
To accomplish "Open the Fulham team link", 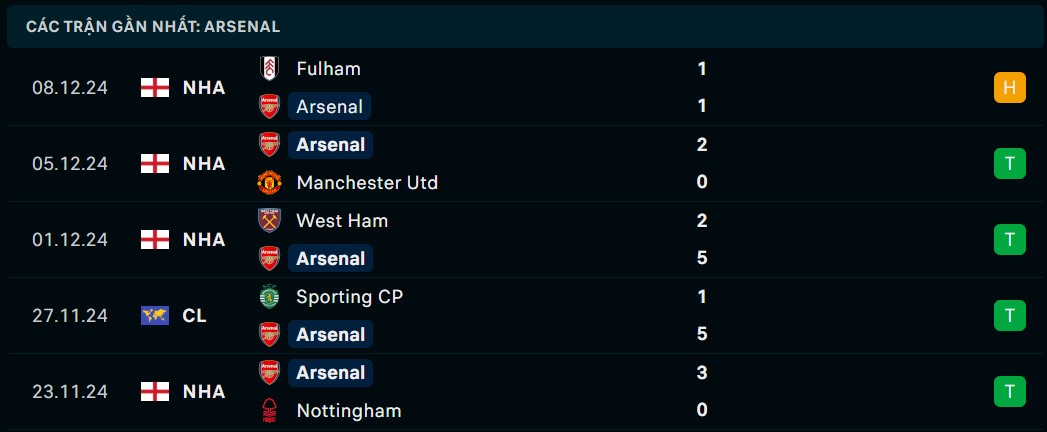I will 328,69.
